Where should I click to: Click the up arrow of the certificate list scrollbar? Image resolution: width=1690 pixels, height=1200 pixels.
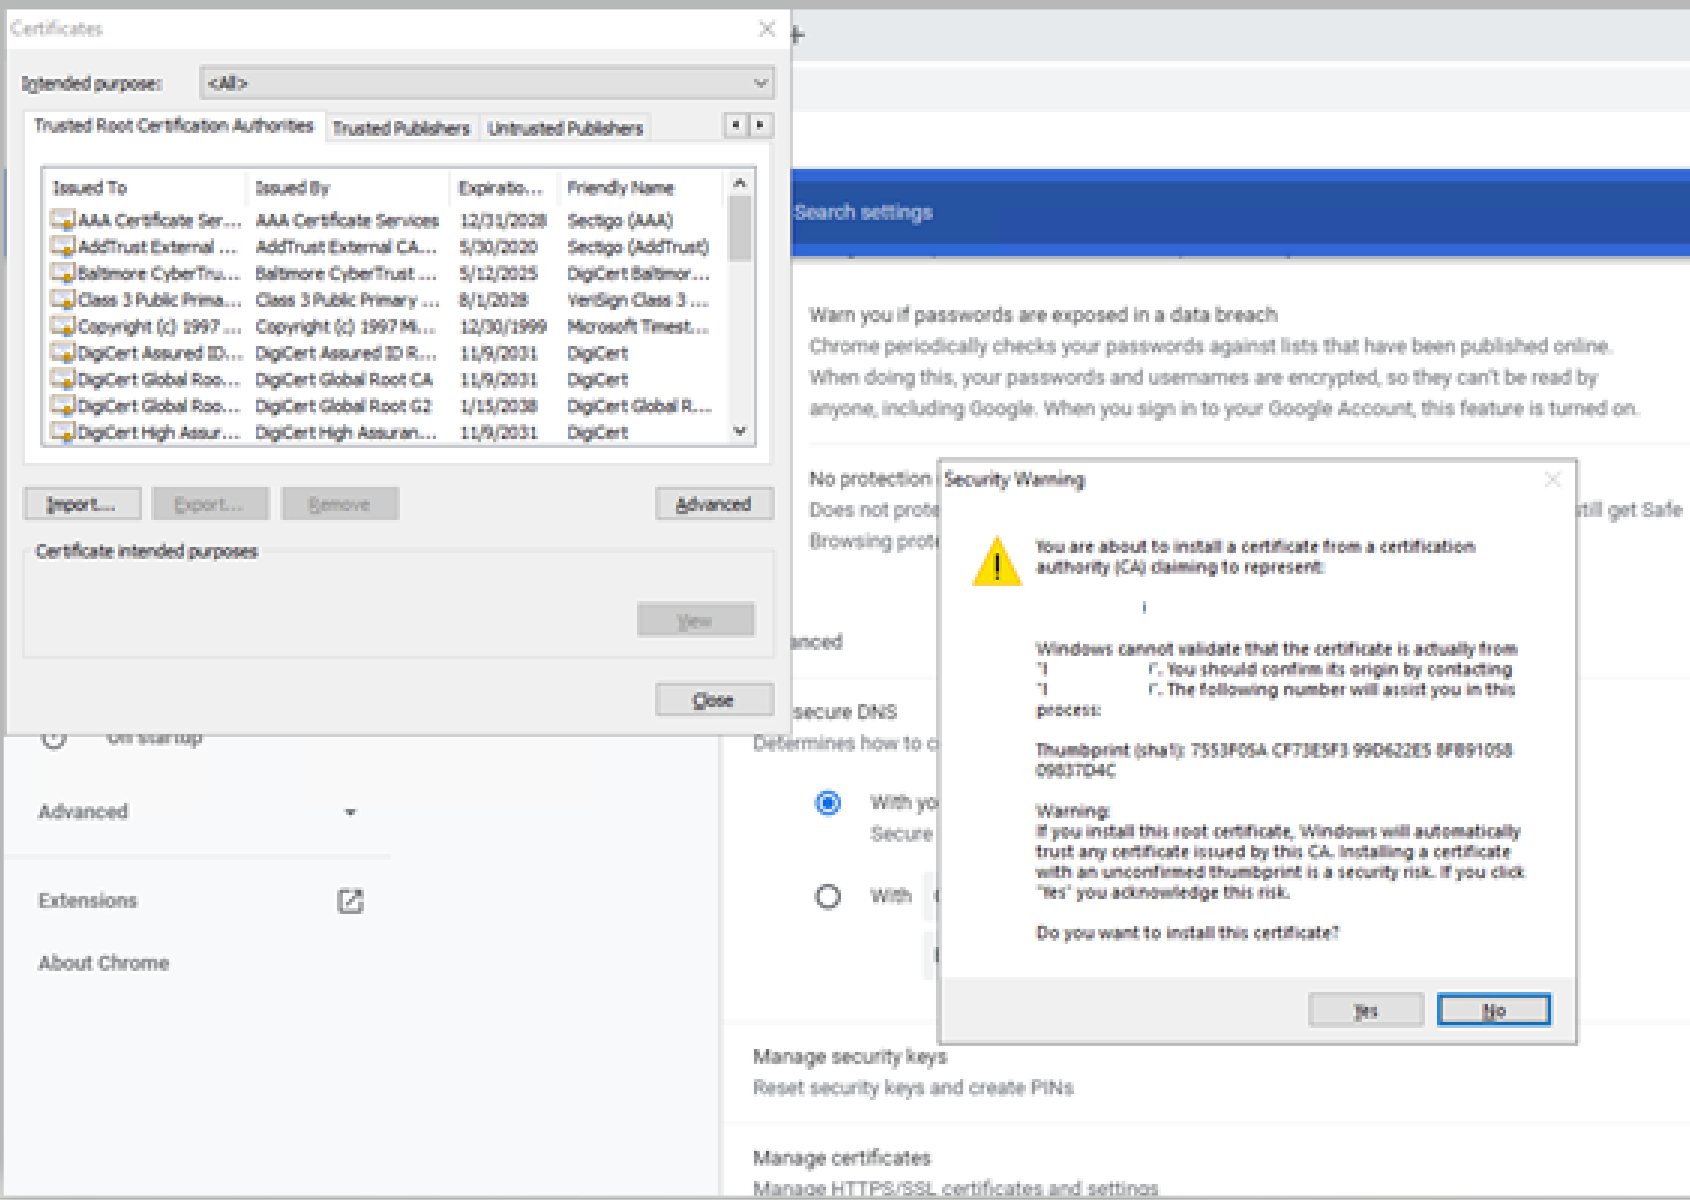[740, 183]
